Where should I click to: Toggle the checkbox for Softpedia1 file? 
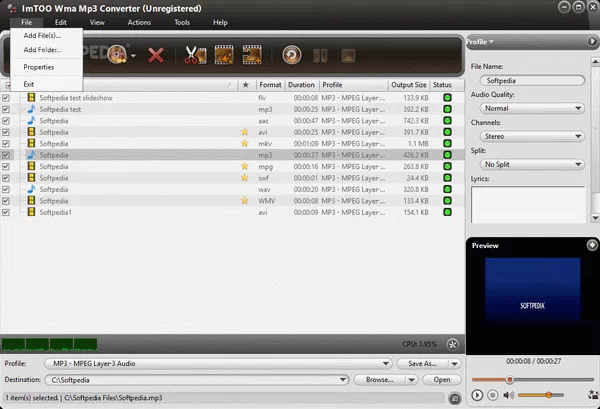(7, 213)
